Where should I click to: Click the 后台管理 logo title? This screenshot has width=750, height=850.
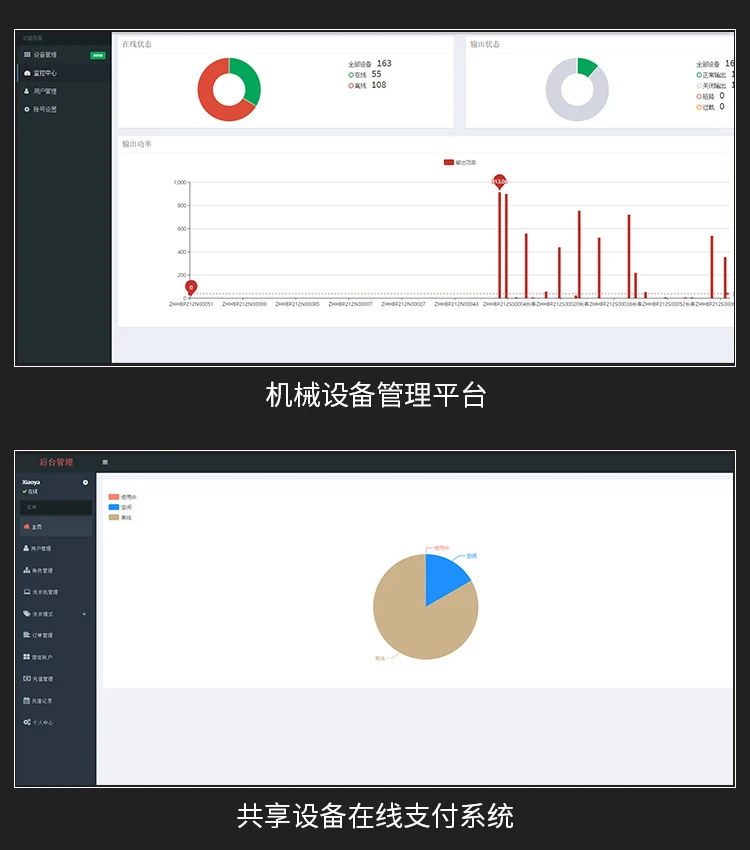[x=56, y=462]
